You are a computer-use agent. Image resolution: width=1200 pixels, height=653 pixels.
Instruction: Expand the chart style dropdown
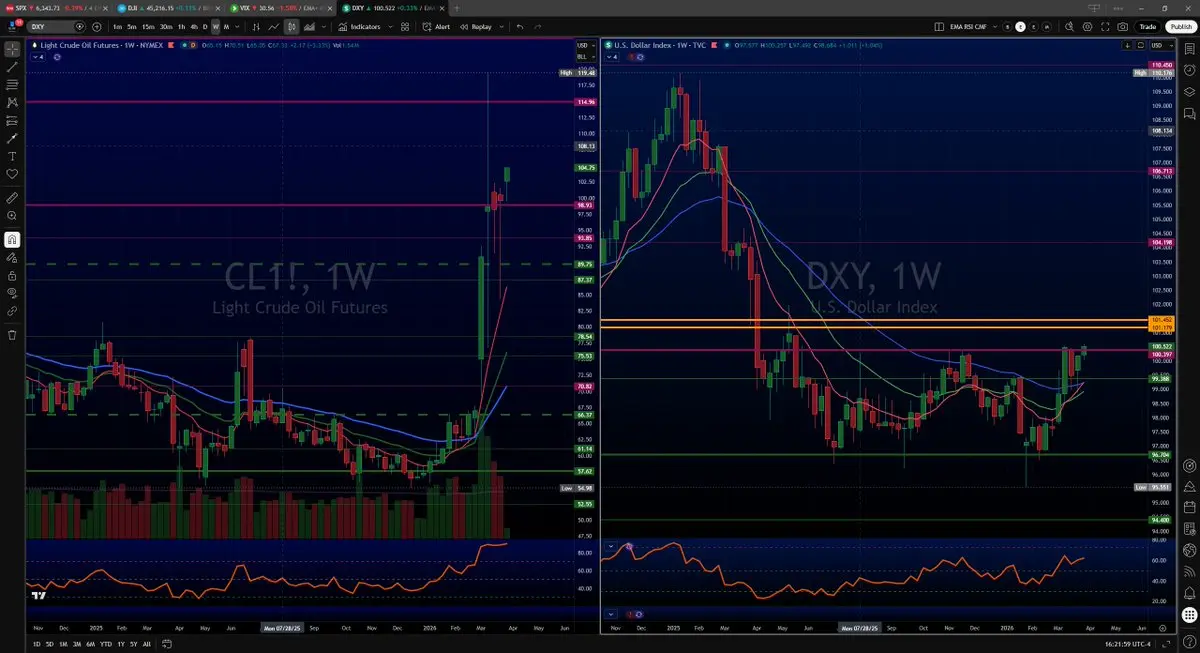pos(322,27)
